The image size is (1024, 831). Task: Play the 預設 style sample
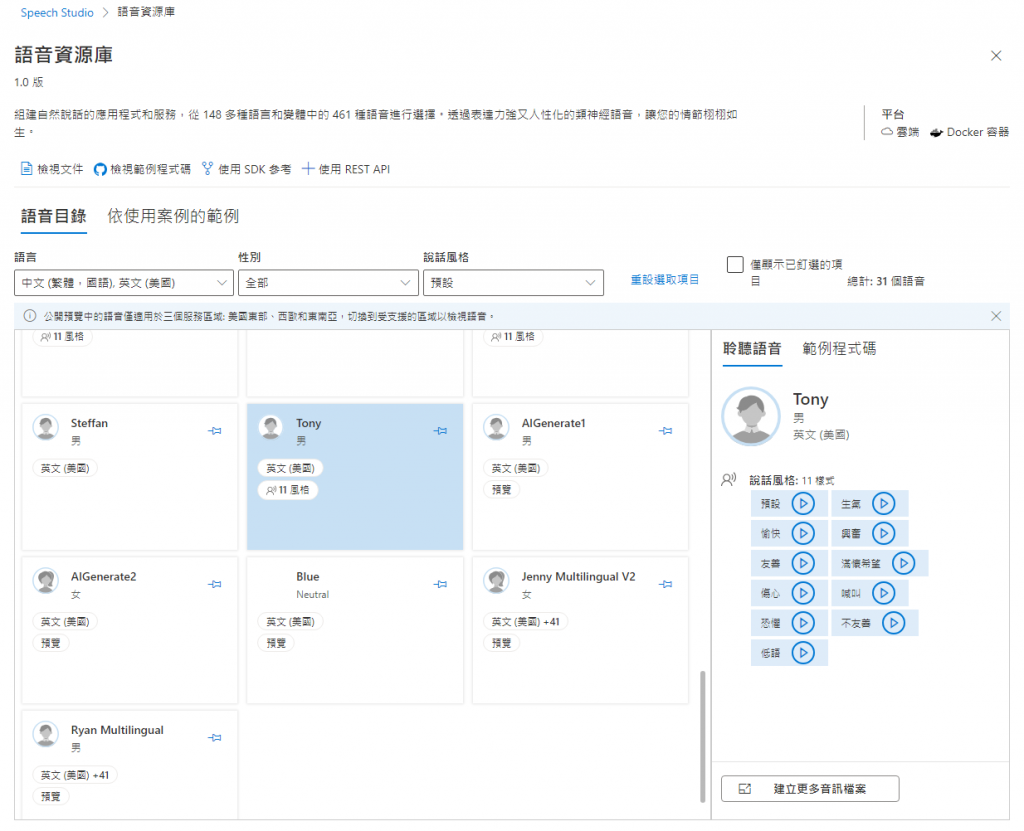pyautogui.click(x=803, y=504)
